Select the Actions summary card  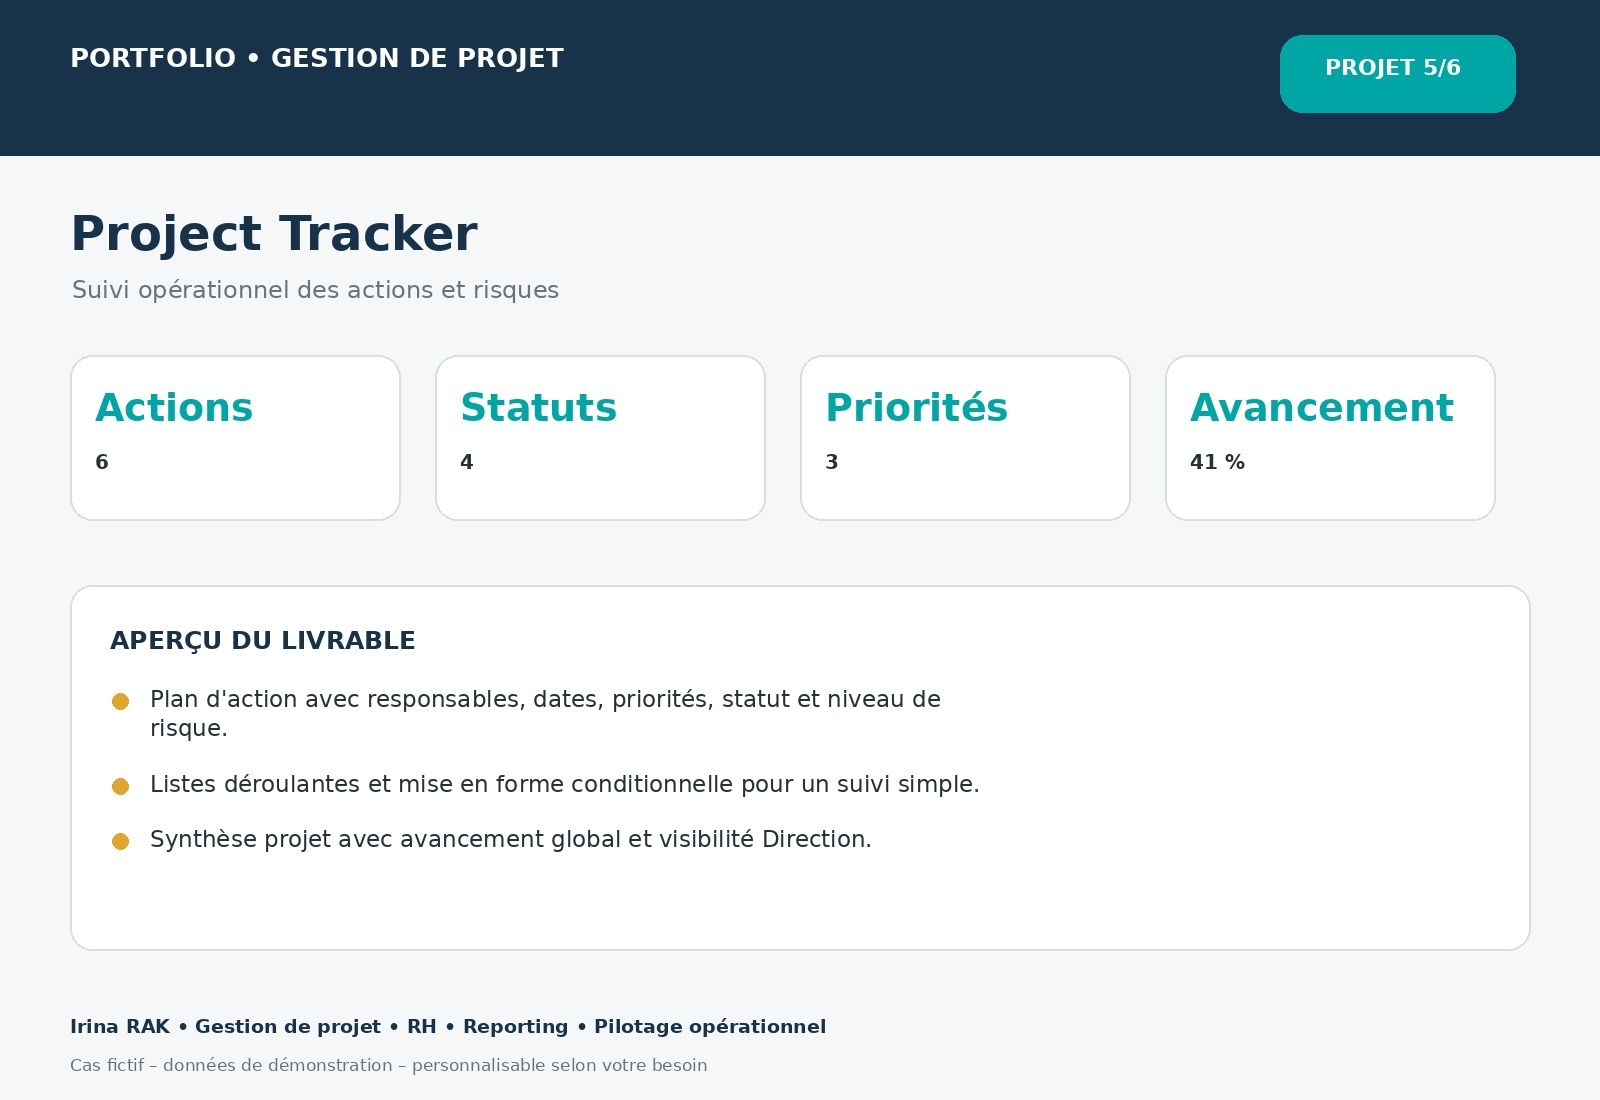tap(235, 438)
